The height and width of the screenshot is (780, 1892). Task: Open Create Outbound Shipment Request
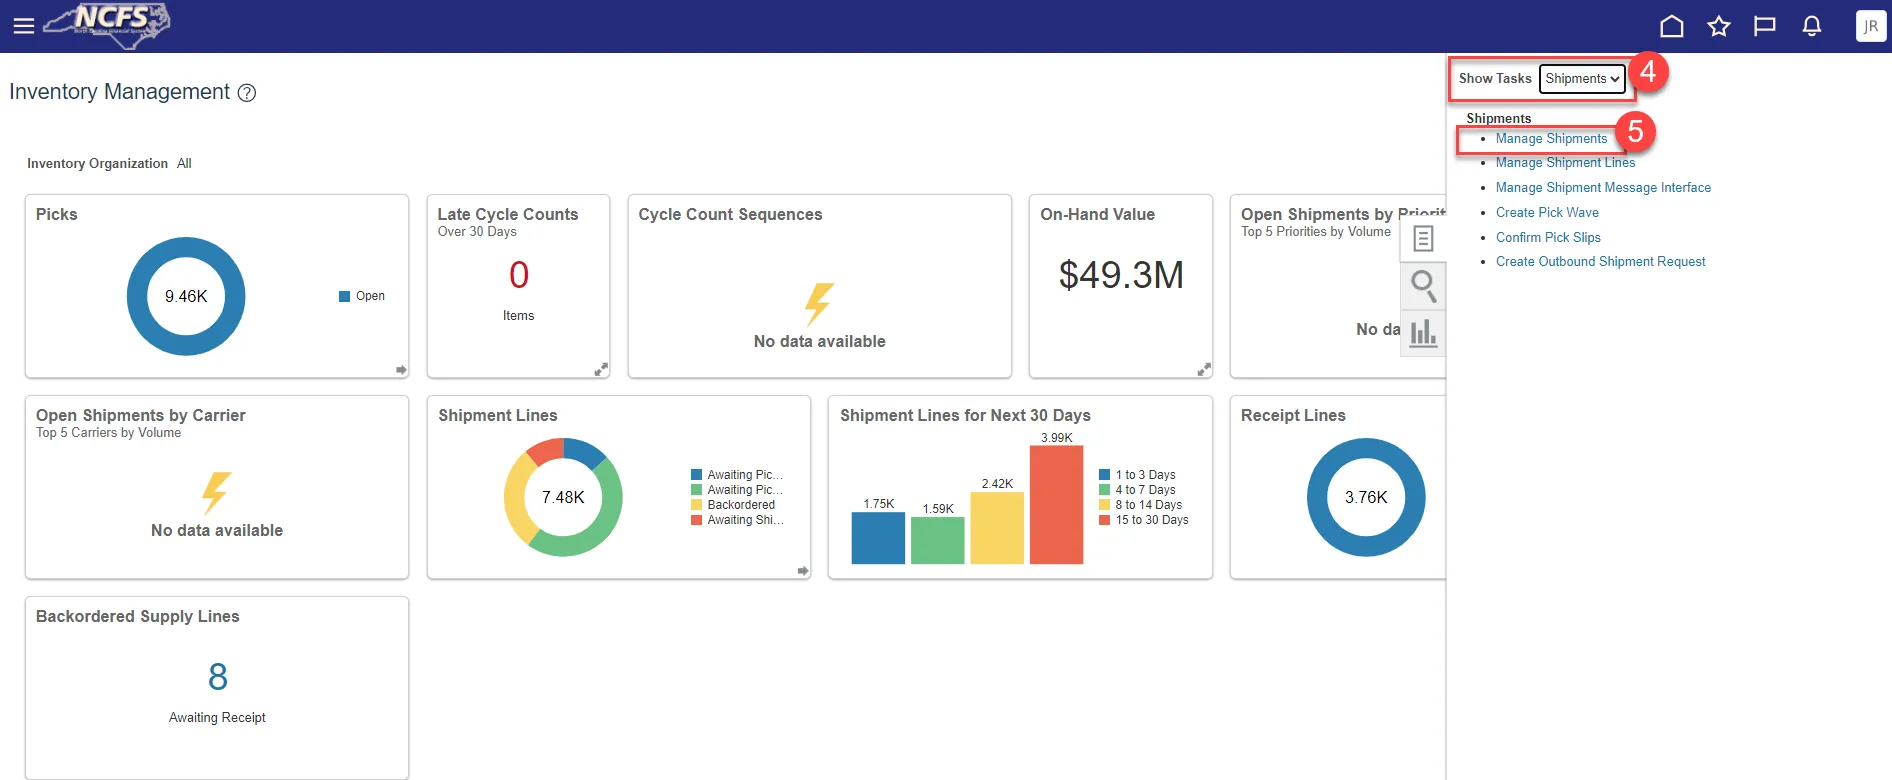point(1600,262)
